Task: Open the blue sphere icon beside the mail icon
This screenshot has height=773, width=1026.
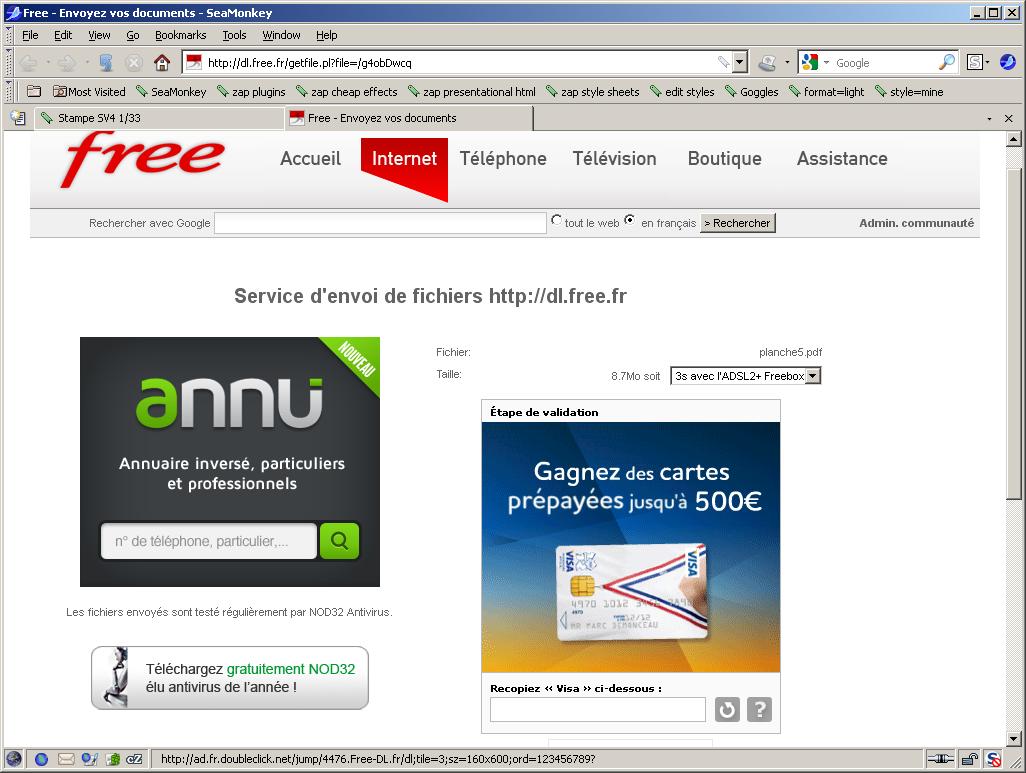Action: click(x=41, y=759)
